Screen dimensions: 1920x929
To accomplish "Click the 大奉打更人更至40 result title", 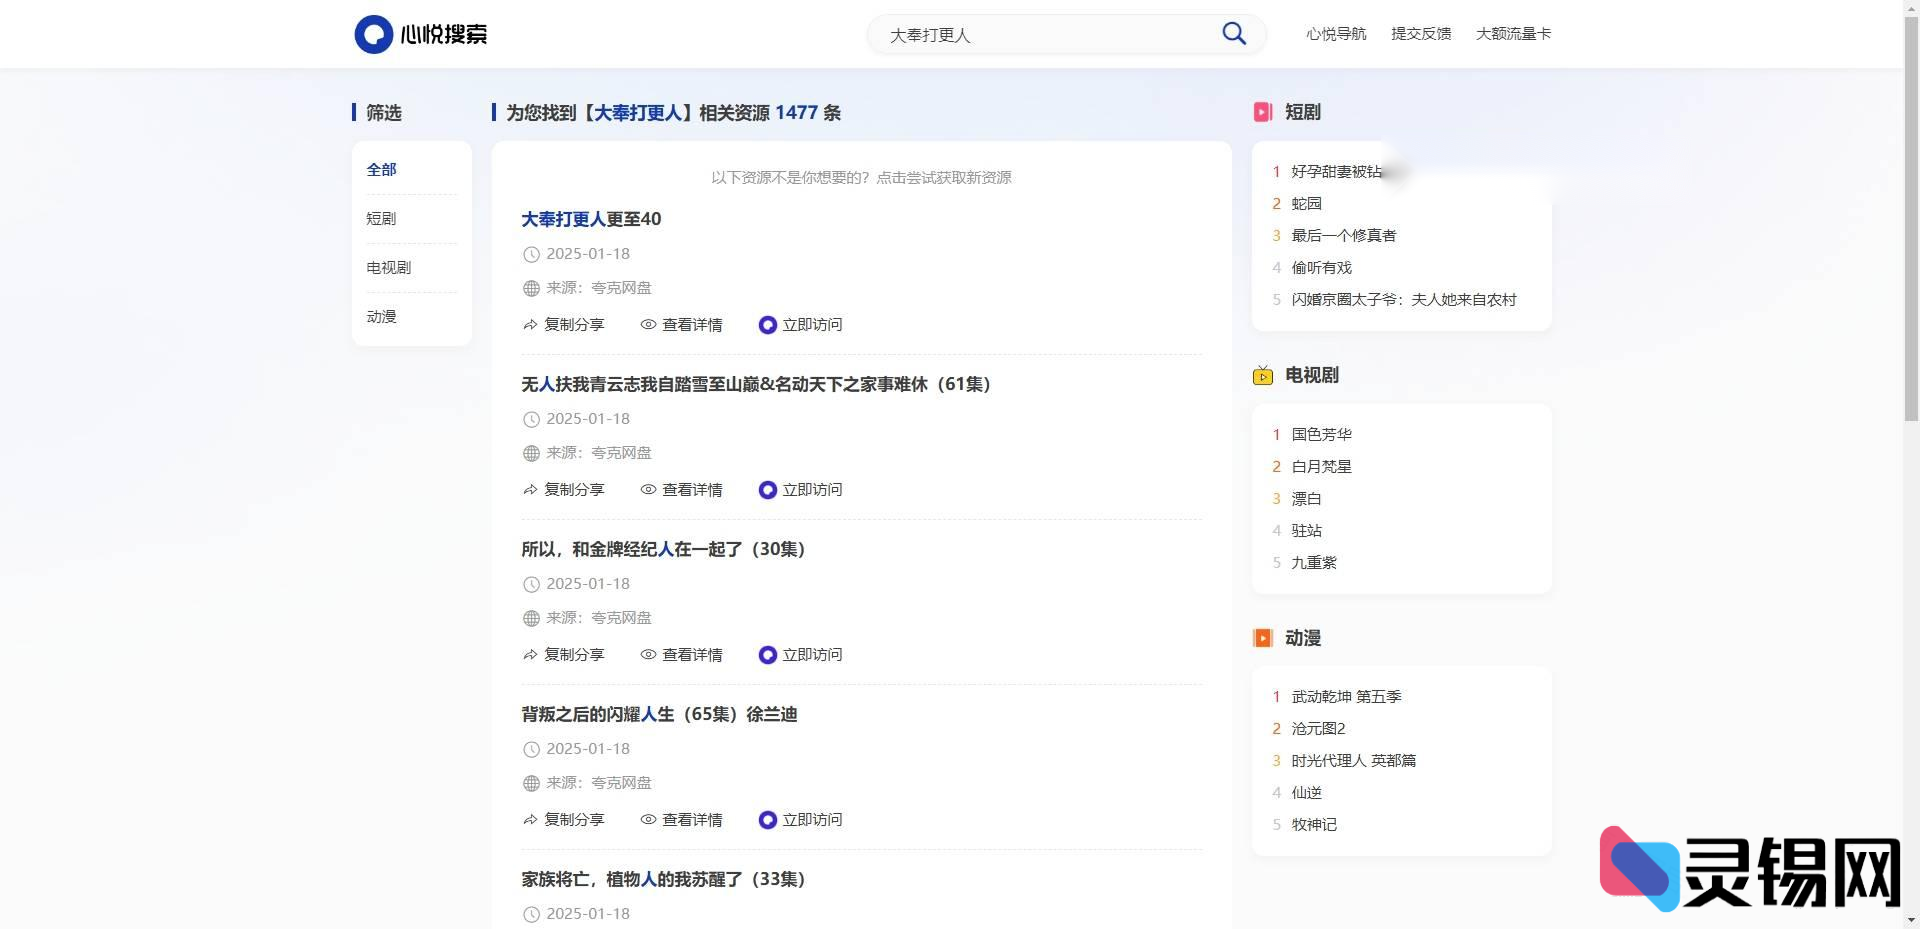I will 590,219.
